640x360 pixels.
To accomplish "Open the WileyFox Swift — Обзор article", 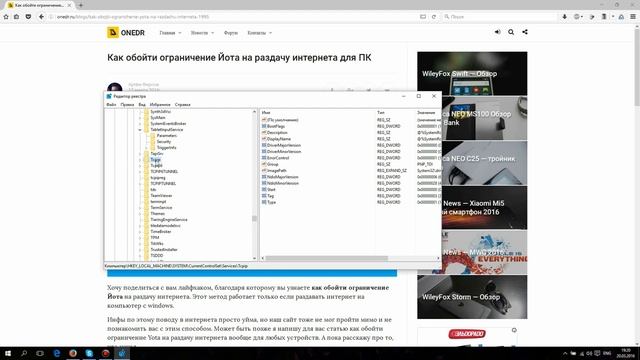I will [x=472, y=73].
